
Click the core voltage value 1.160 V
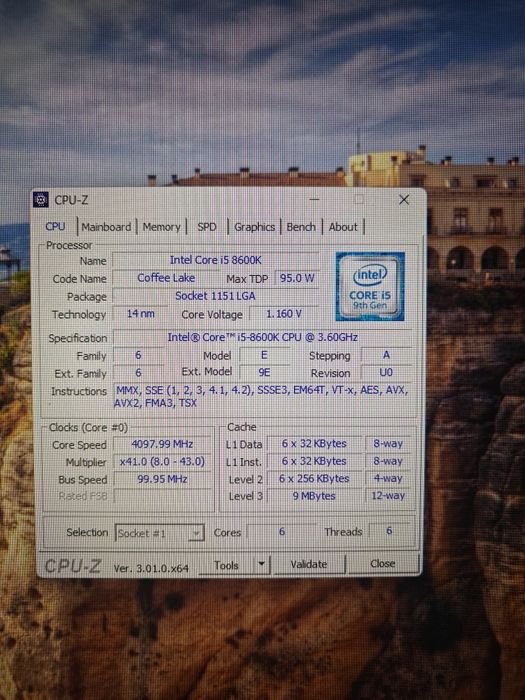(x=284, y=313)
